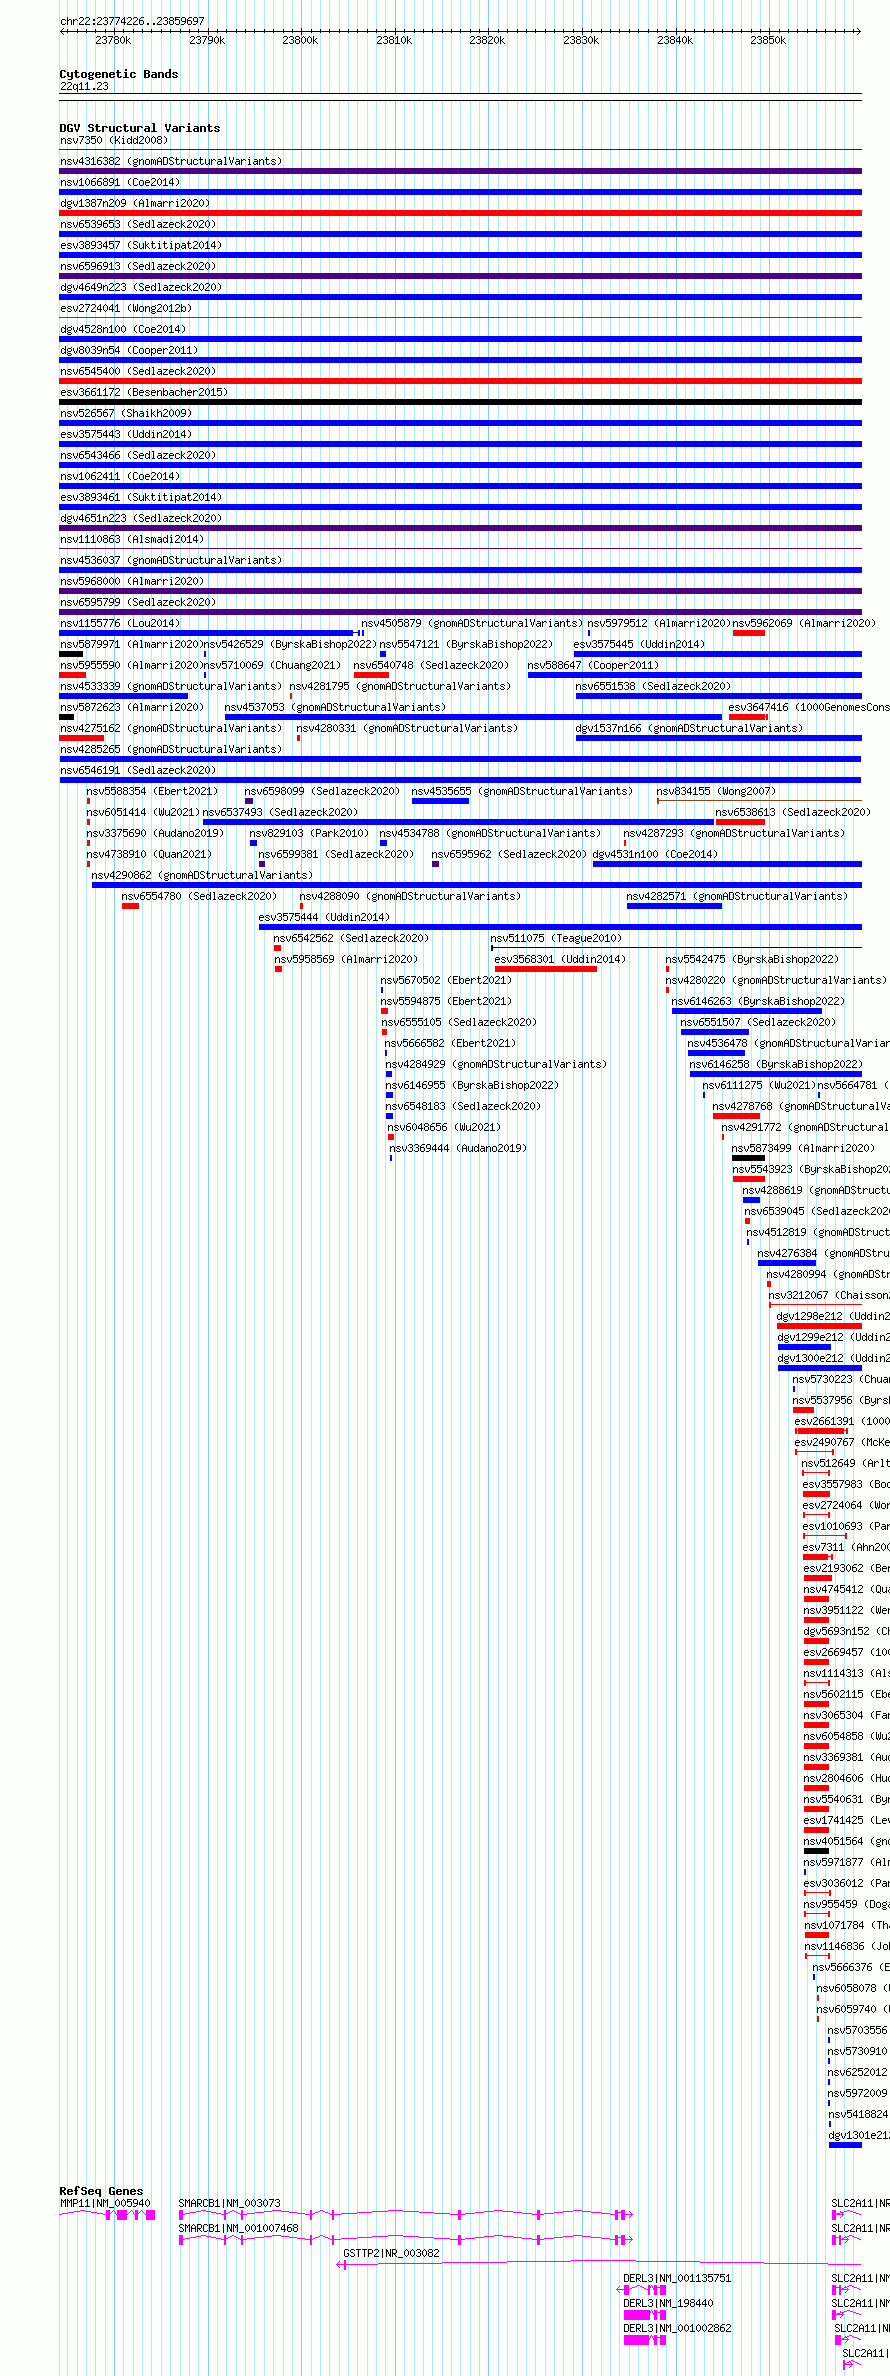Click the blue bar under esv3575445 (Uddin2014)
Screen dimensions: 890x2376
[718, 654]
